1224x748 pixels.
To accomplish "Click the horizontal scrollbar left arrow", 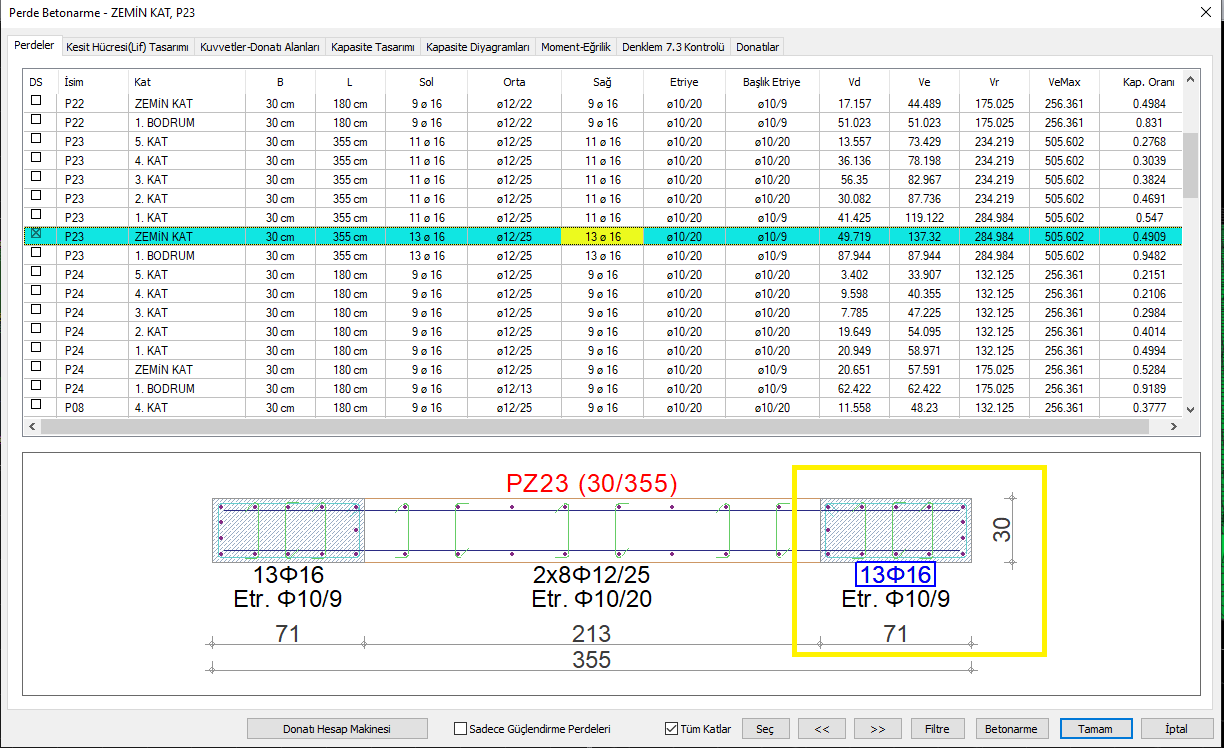I will click(x=33, y=426).
